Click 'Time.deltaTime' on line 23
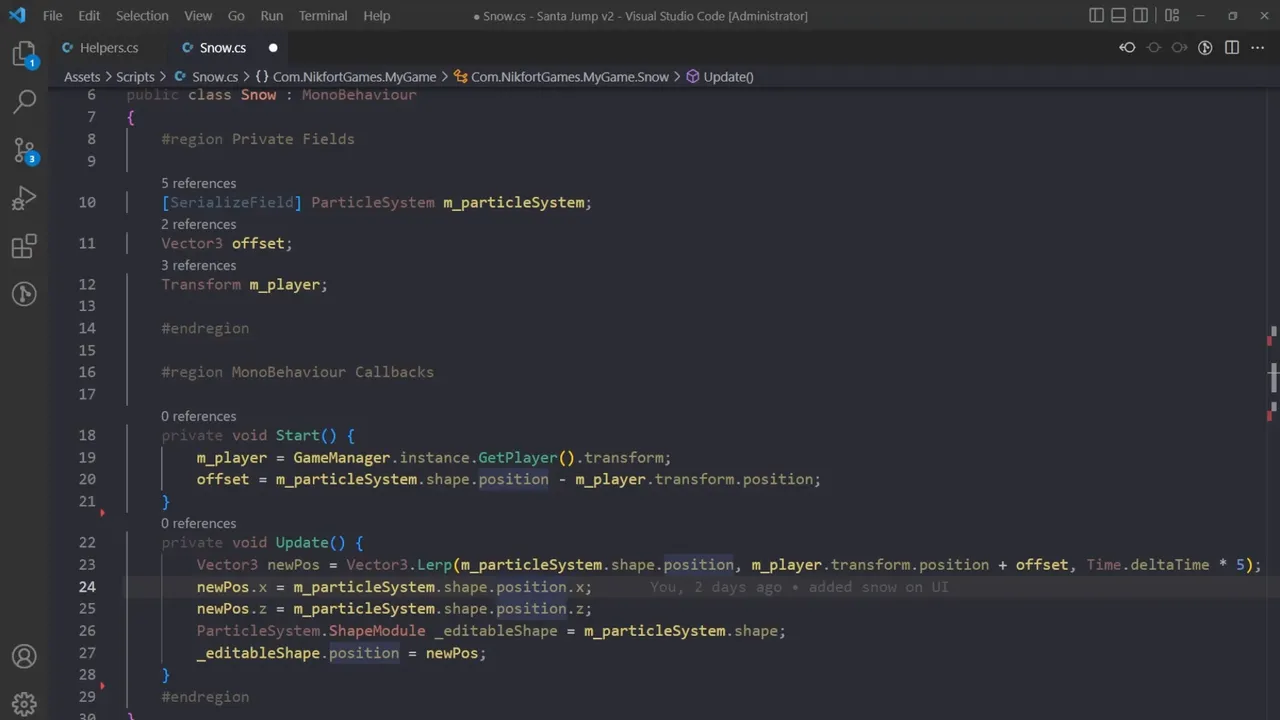 point(1148,565)
